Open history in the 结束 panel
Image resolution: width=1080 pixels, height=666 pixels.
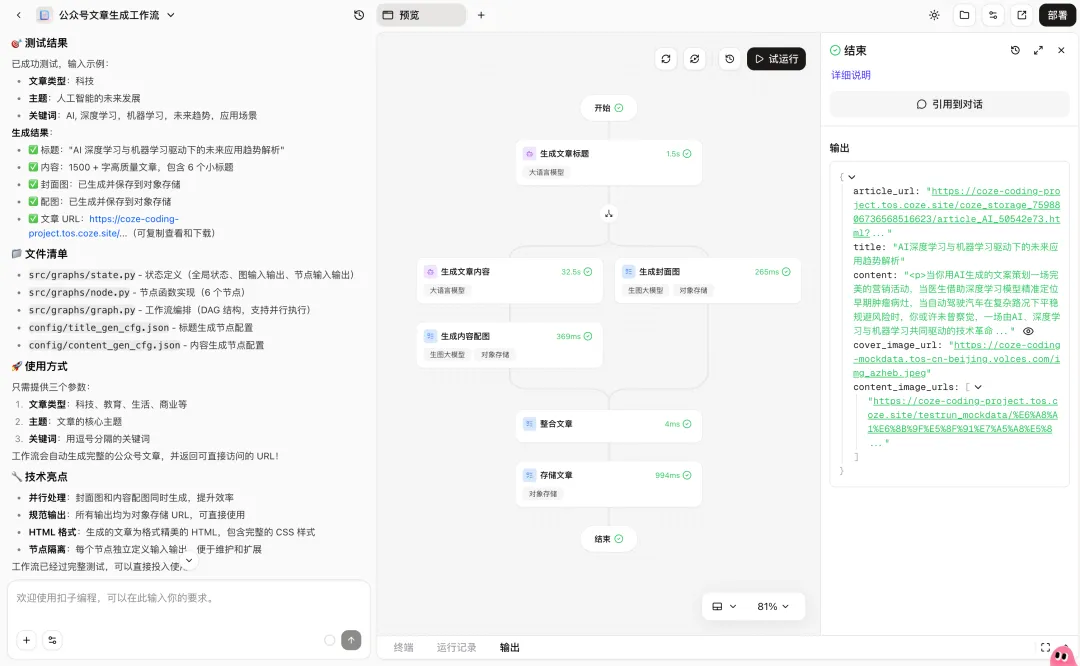pos(1015,50)
